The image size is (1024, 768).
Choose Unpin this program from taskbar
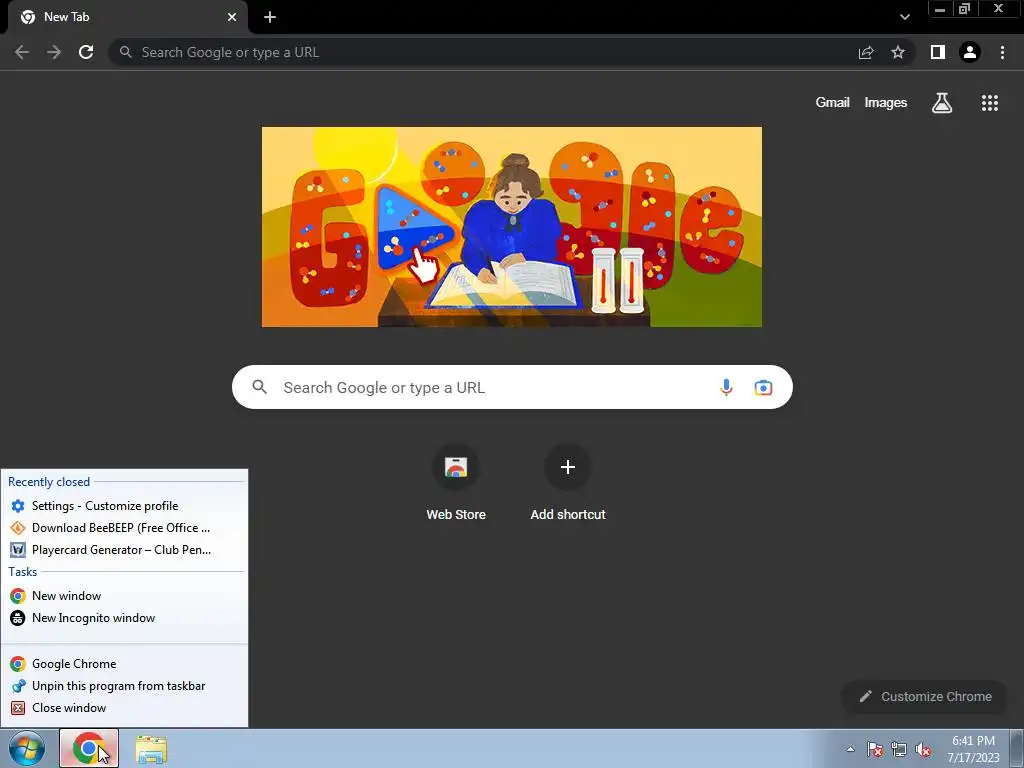pyautogui.click(x=124, y=686)
